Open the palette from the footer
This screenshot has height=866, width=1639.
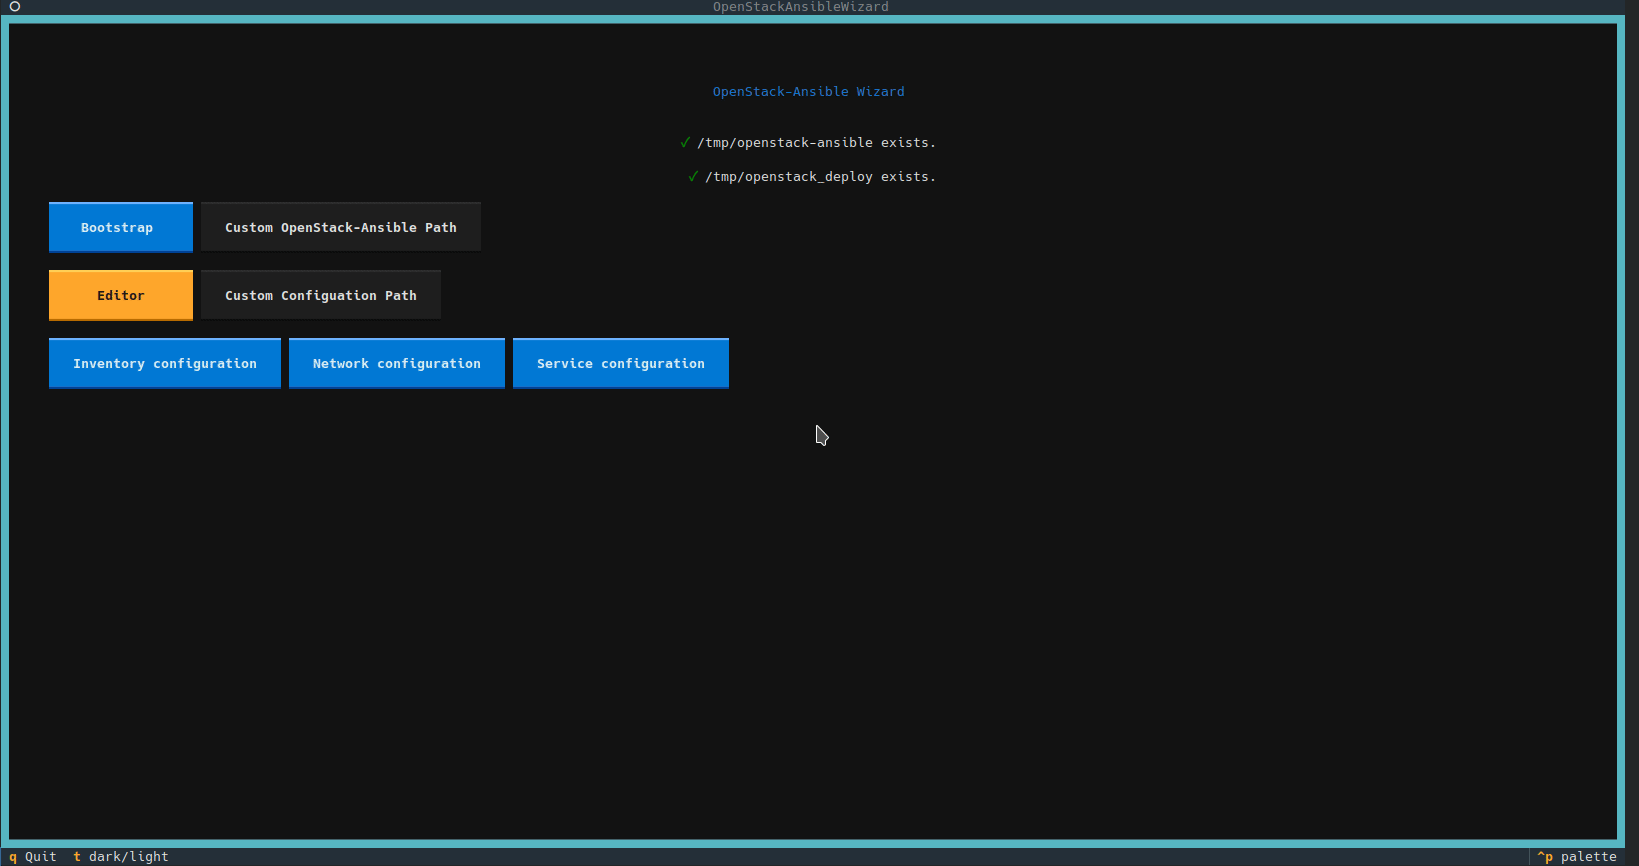coord(1588,857)
